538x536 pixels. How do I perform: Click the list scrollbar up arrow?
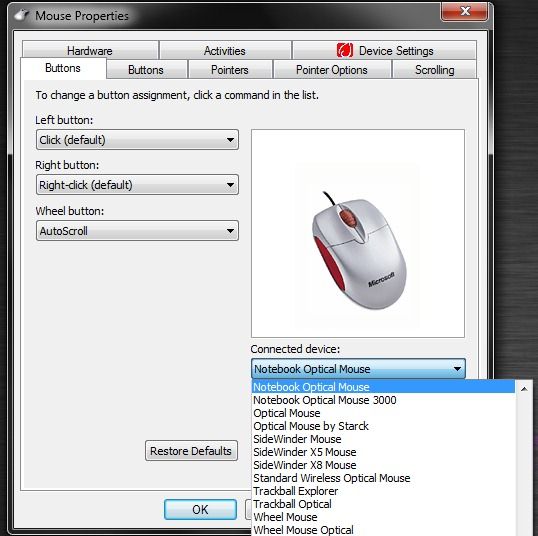(524, 389)
